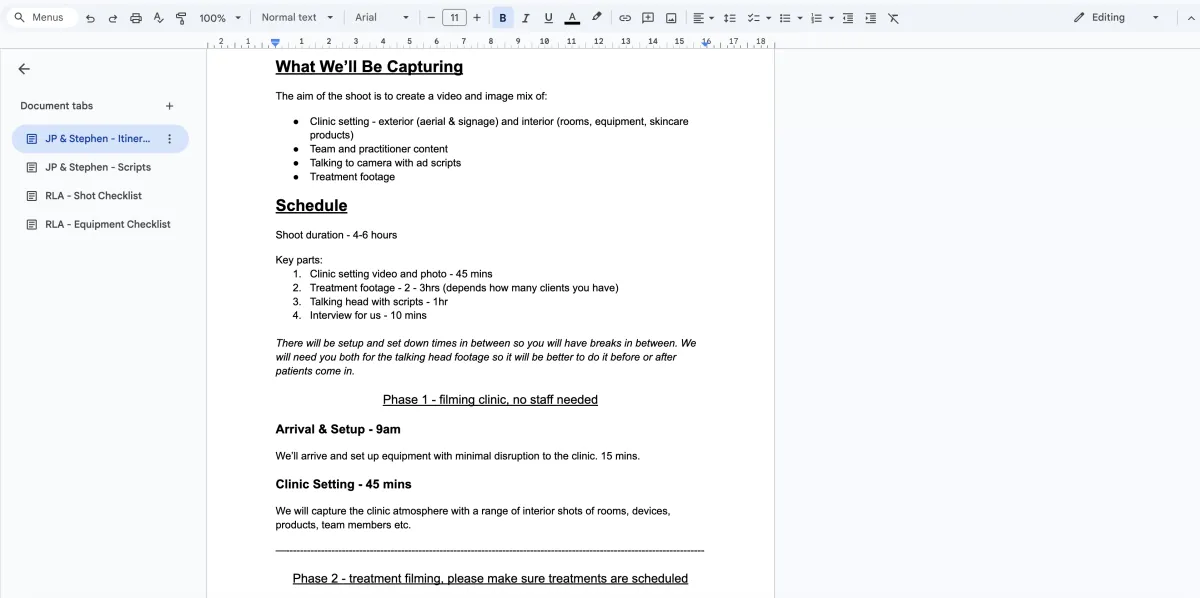Open the zoom 100% dropdown
The width and height of the screenshot is (1200, 598).
(x=220, y=18)
